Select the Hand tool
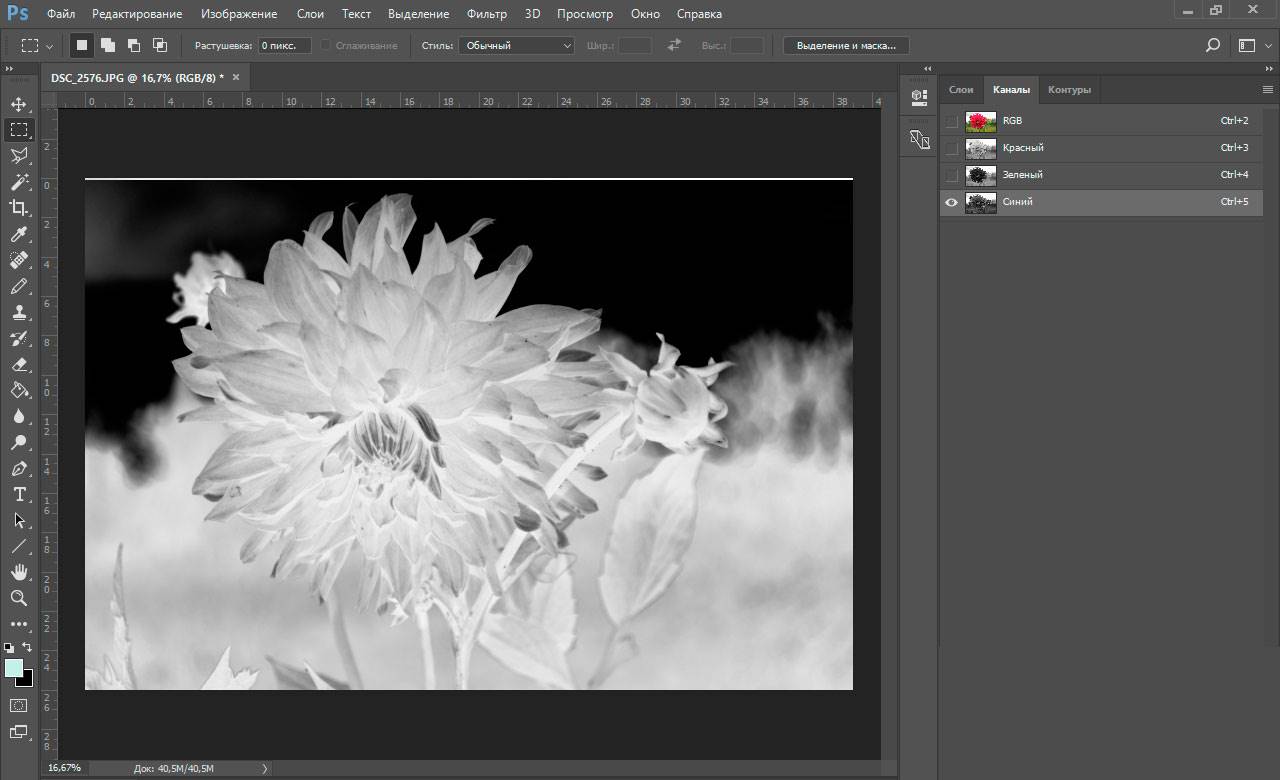The height and width of the screenshot is (780, 1280). pyautogui.click(x=19, y=572)
